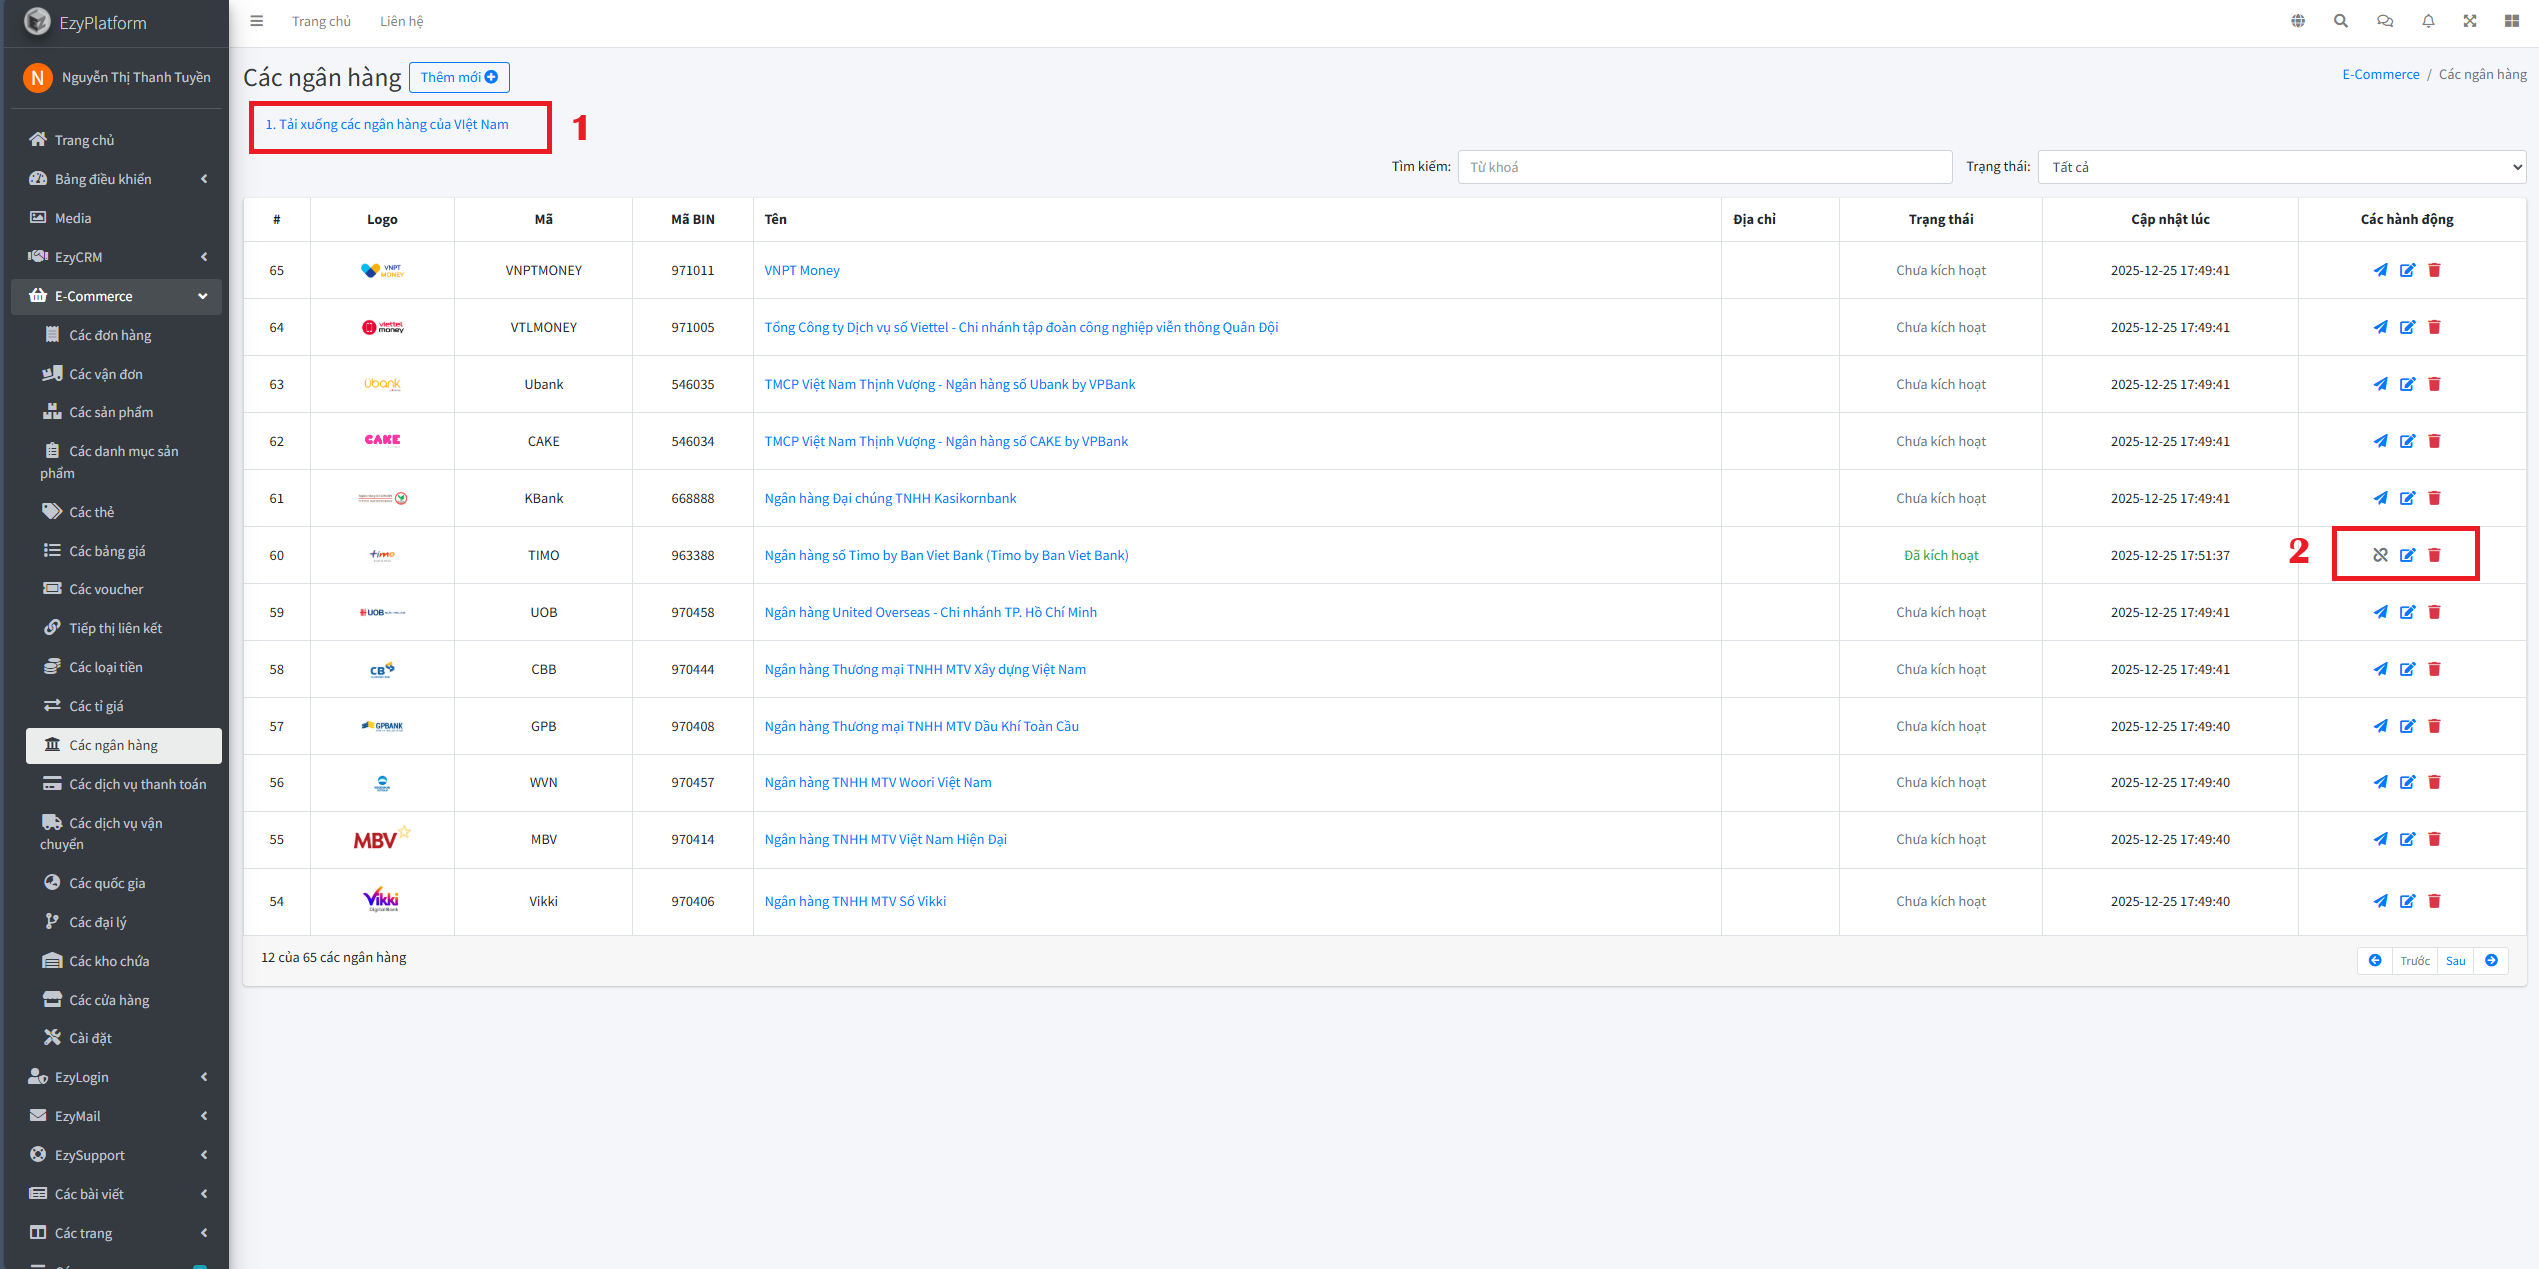Delete the KBank row
Viewport: 2539px width, 1269px height.
pos(2434,498)
